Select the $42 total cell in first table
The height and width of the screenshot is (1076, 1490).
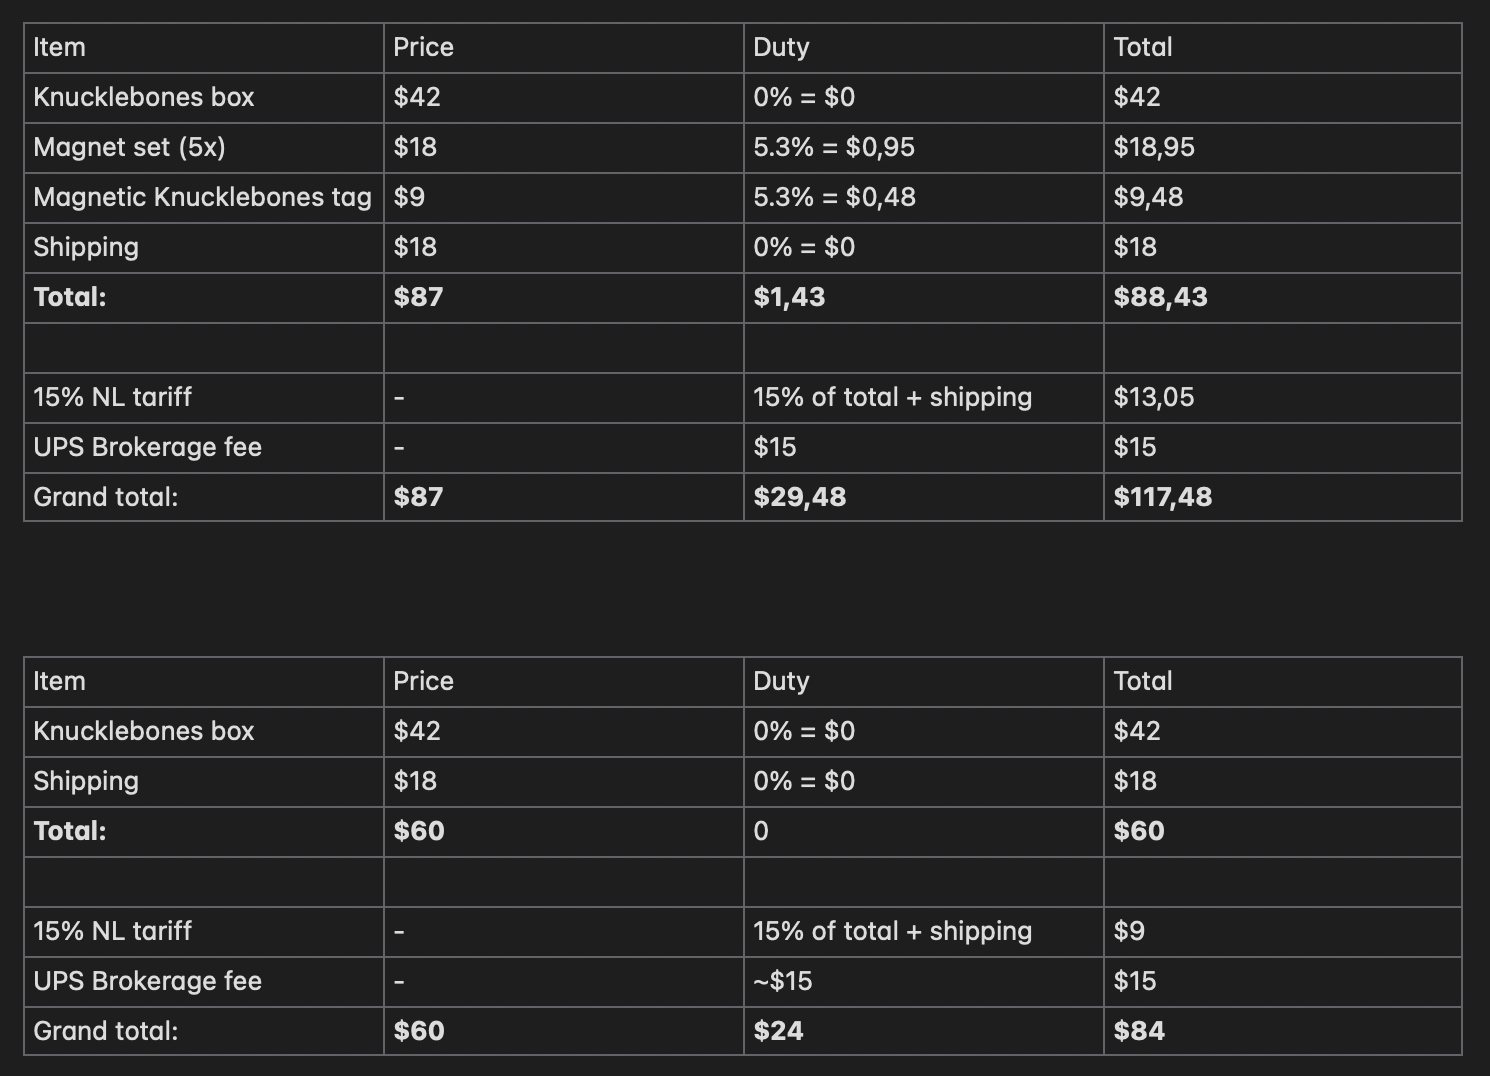pos(1137,97)
